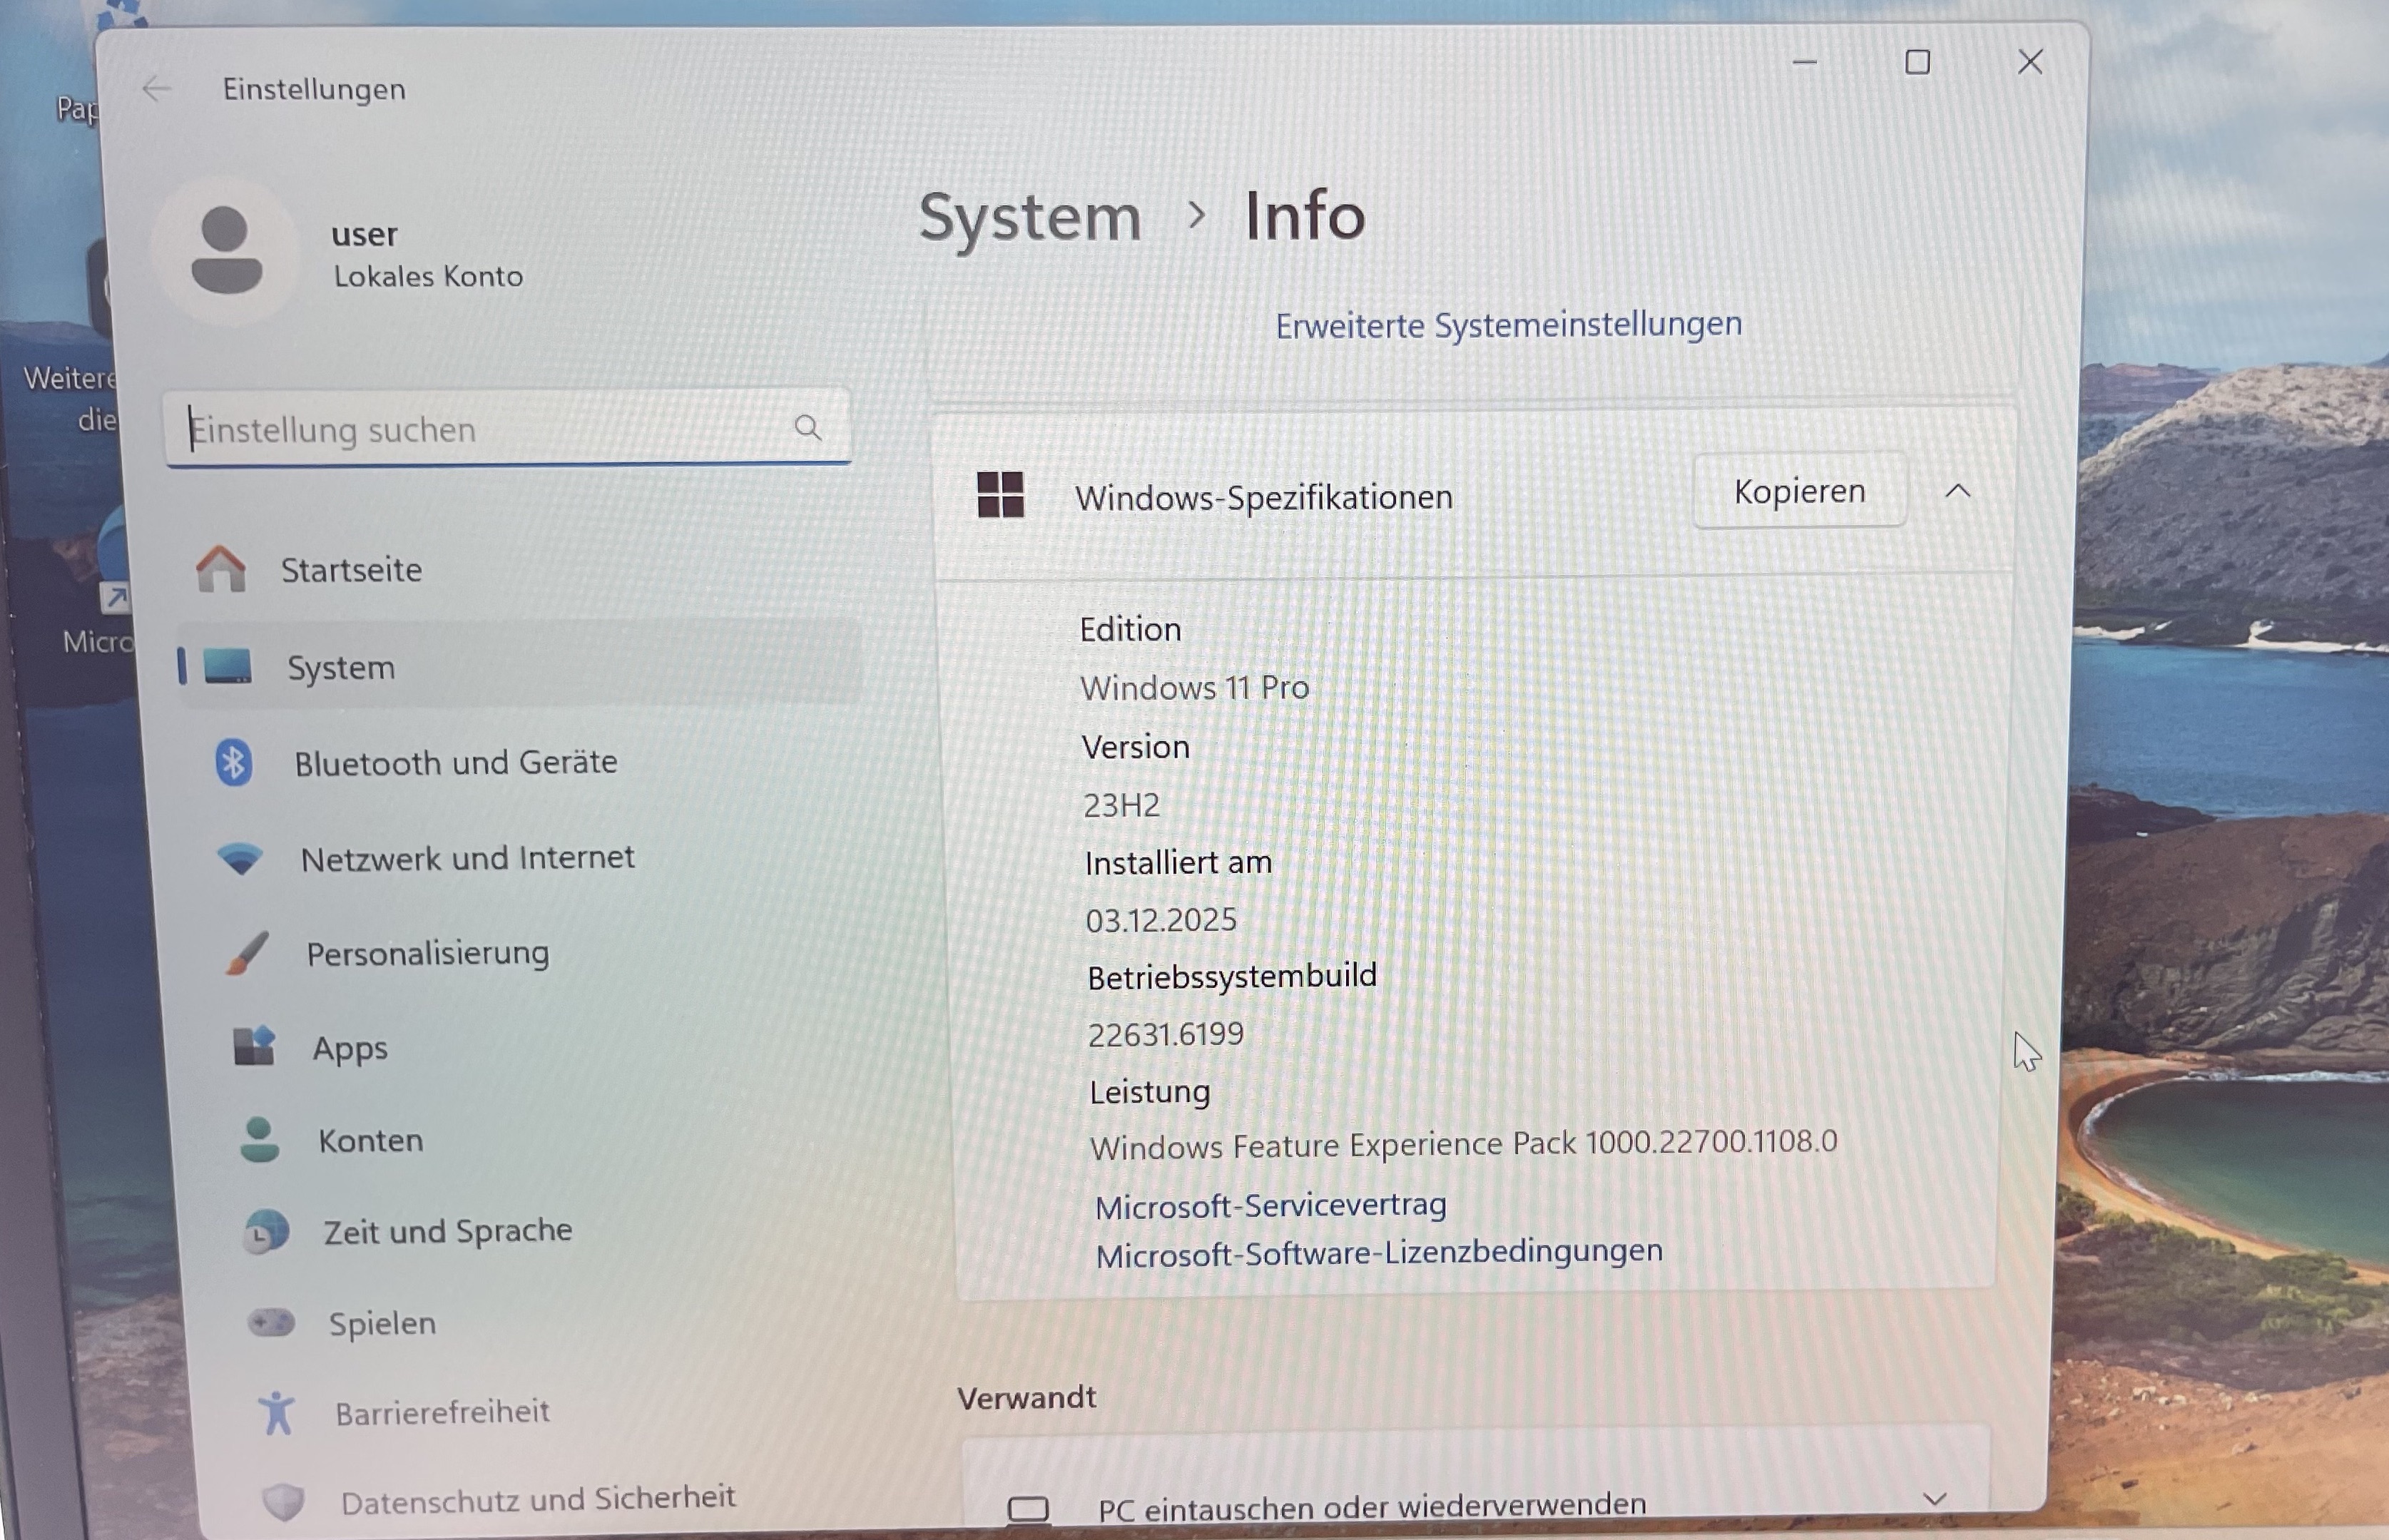Click the Zeit und Sprache globe-clock icon

click(x=266, y=1231)
